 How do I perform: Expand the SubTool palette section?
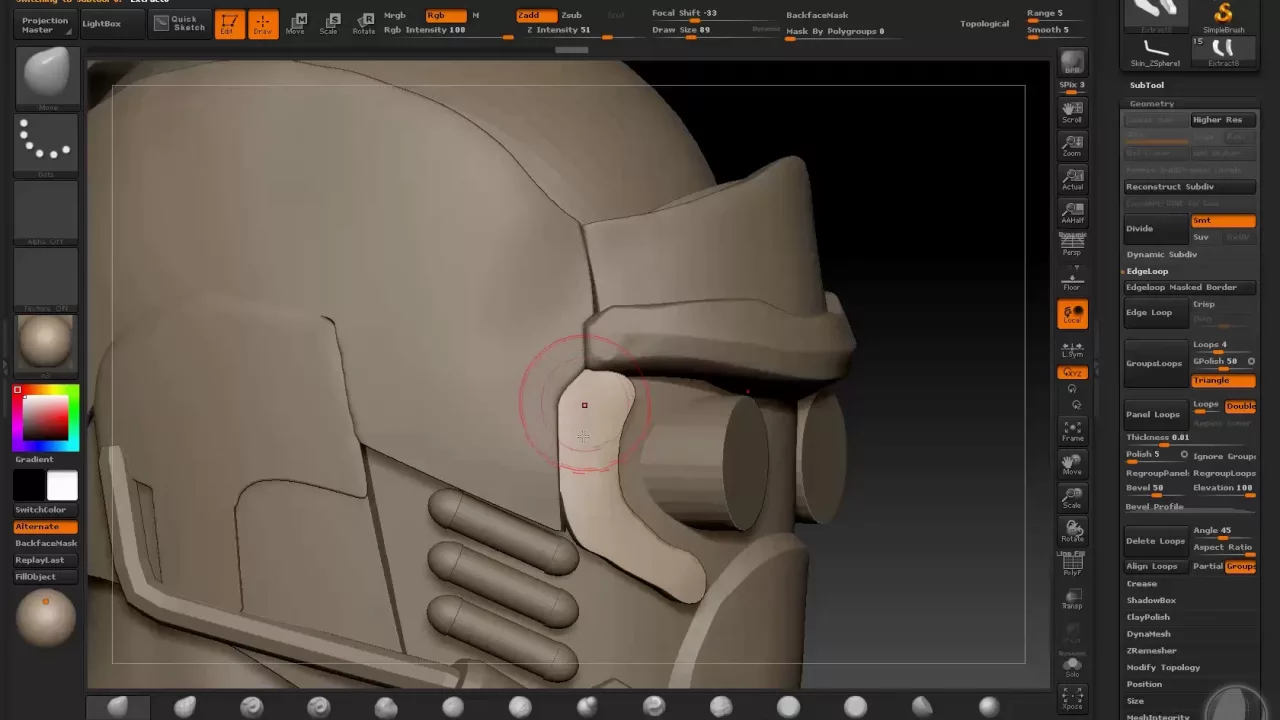coord(1147,85)
